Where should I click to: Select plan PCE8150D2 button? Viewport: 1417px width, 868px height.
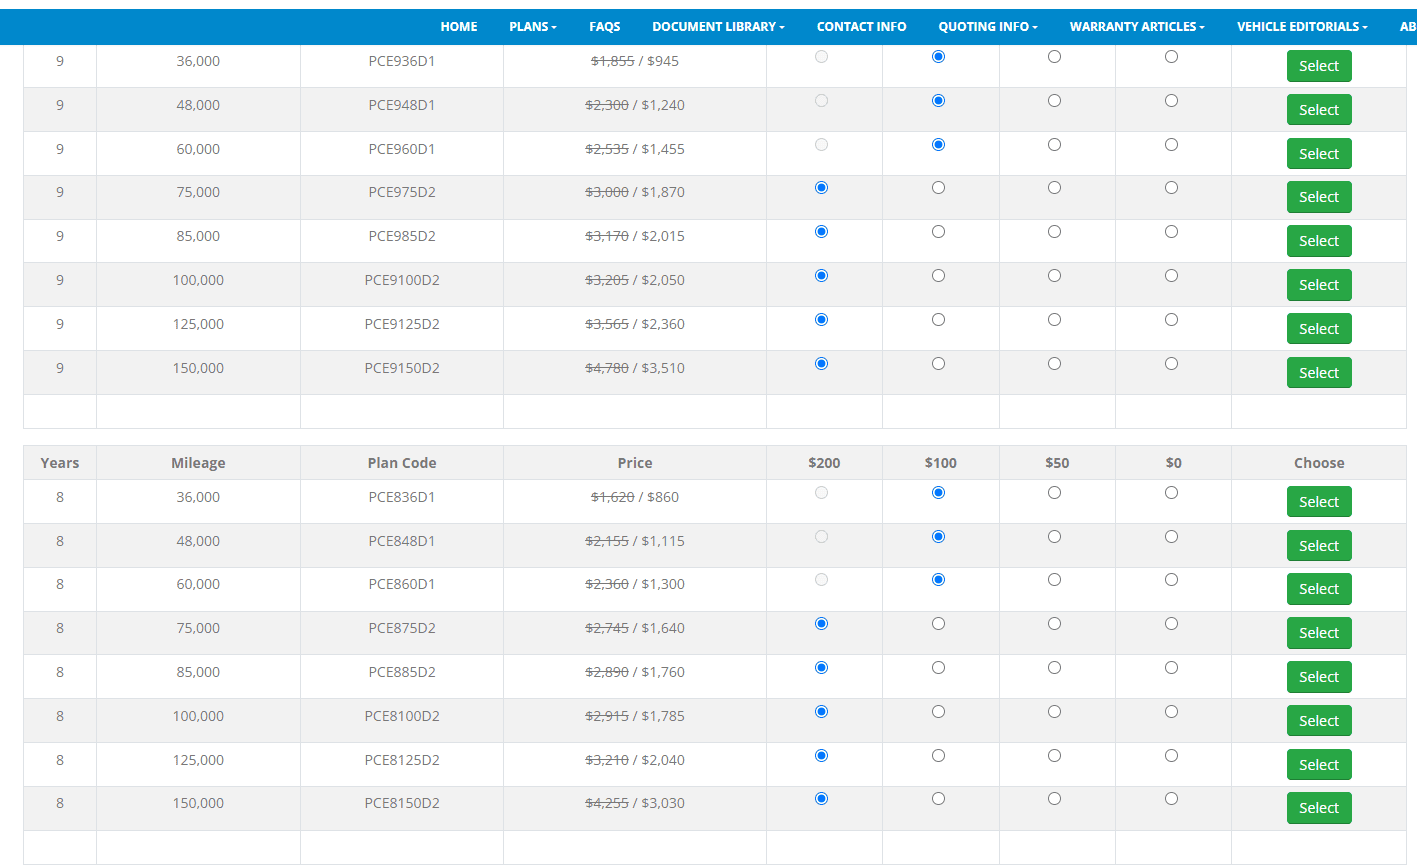pos(1319,808)
